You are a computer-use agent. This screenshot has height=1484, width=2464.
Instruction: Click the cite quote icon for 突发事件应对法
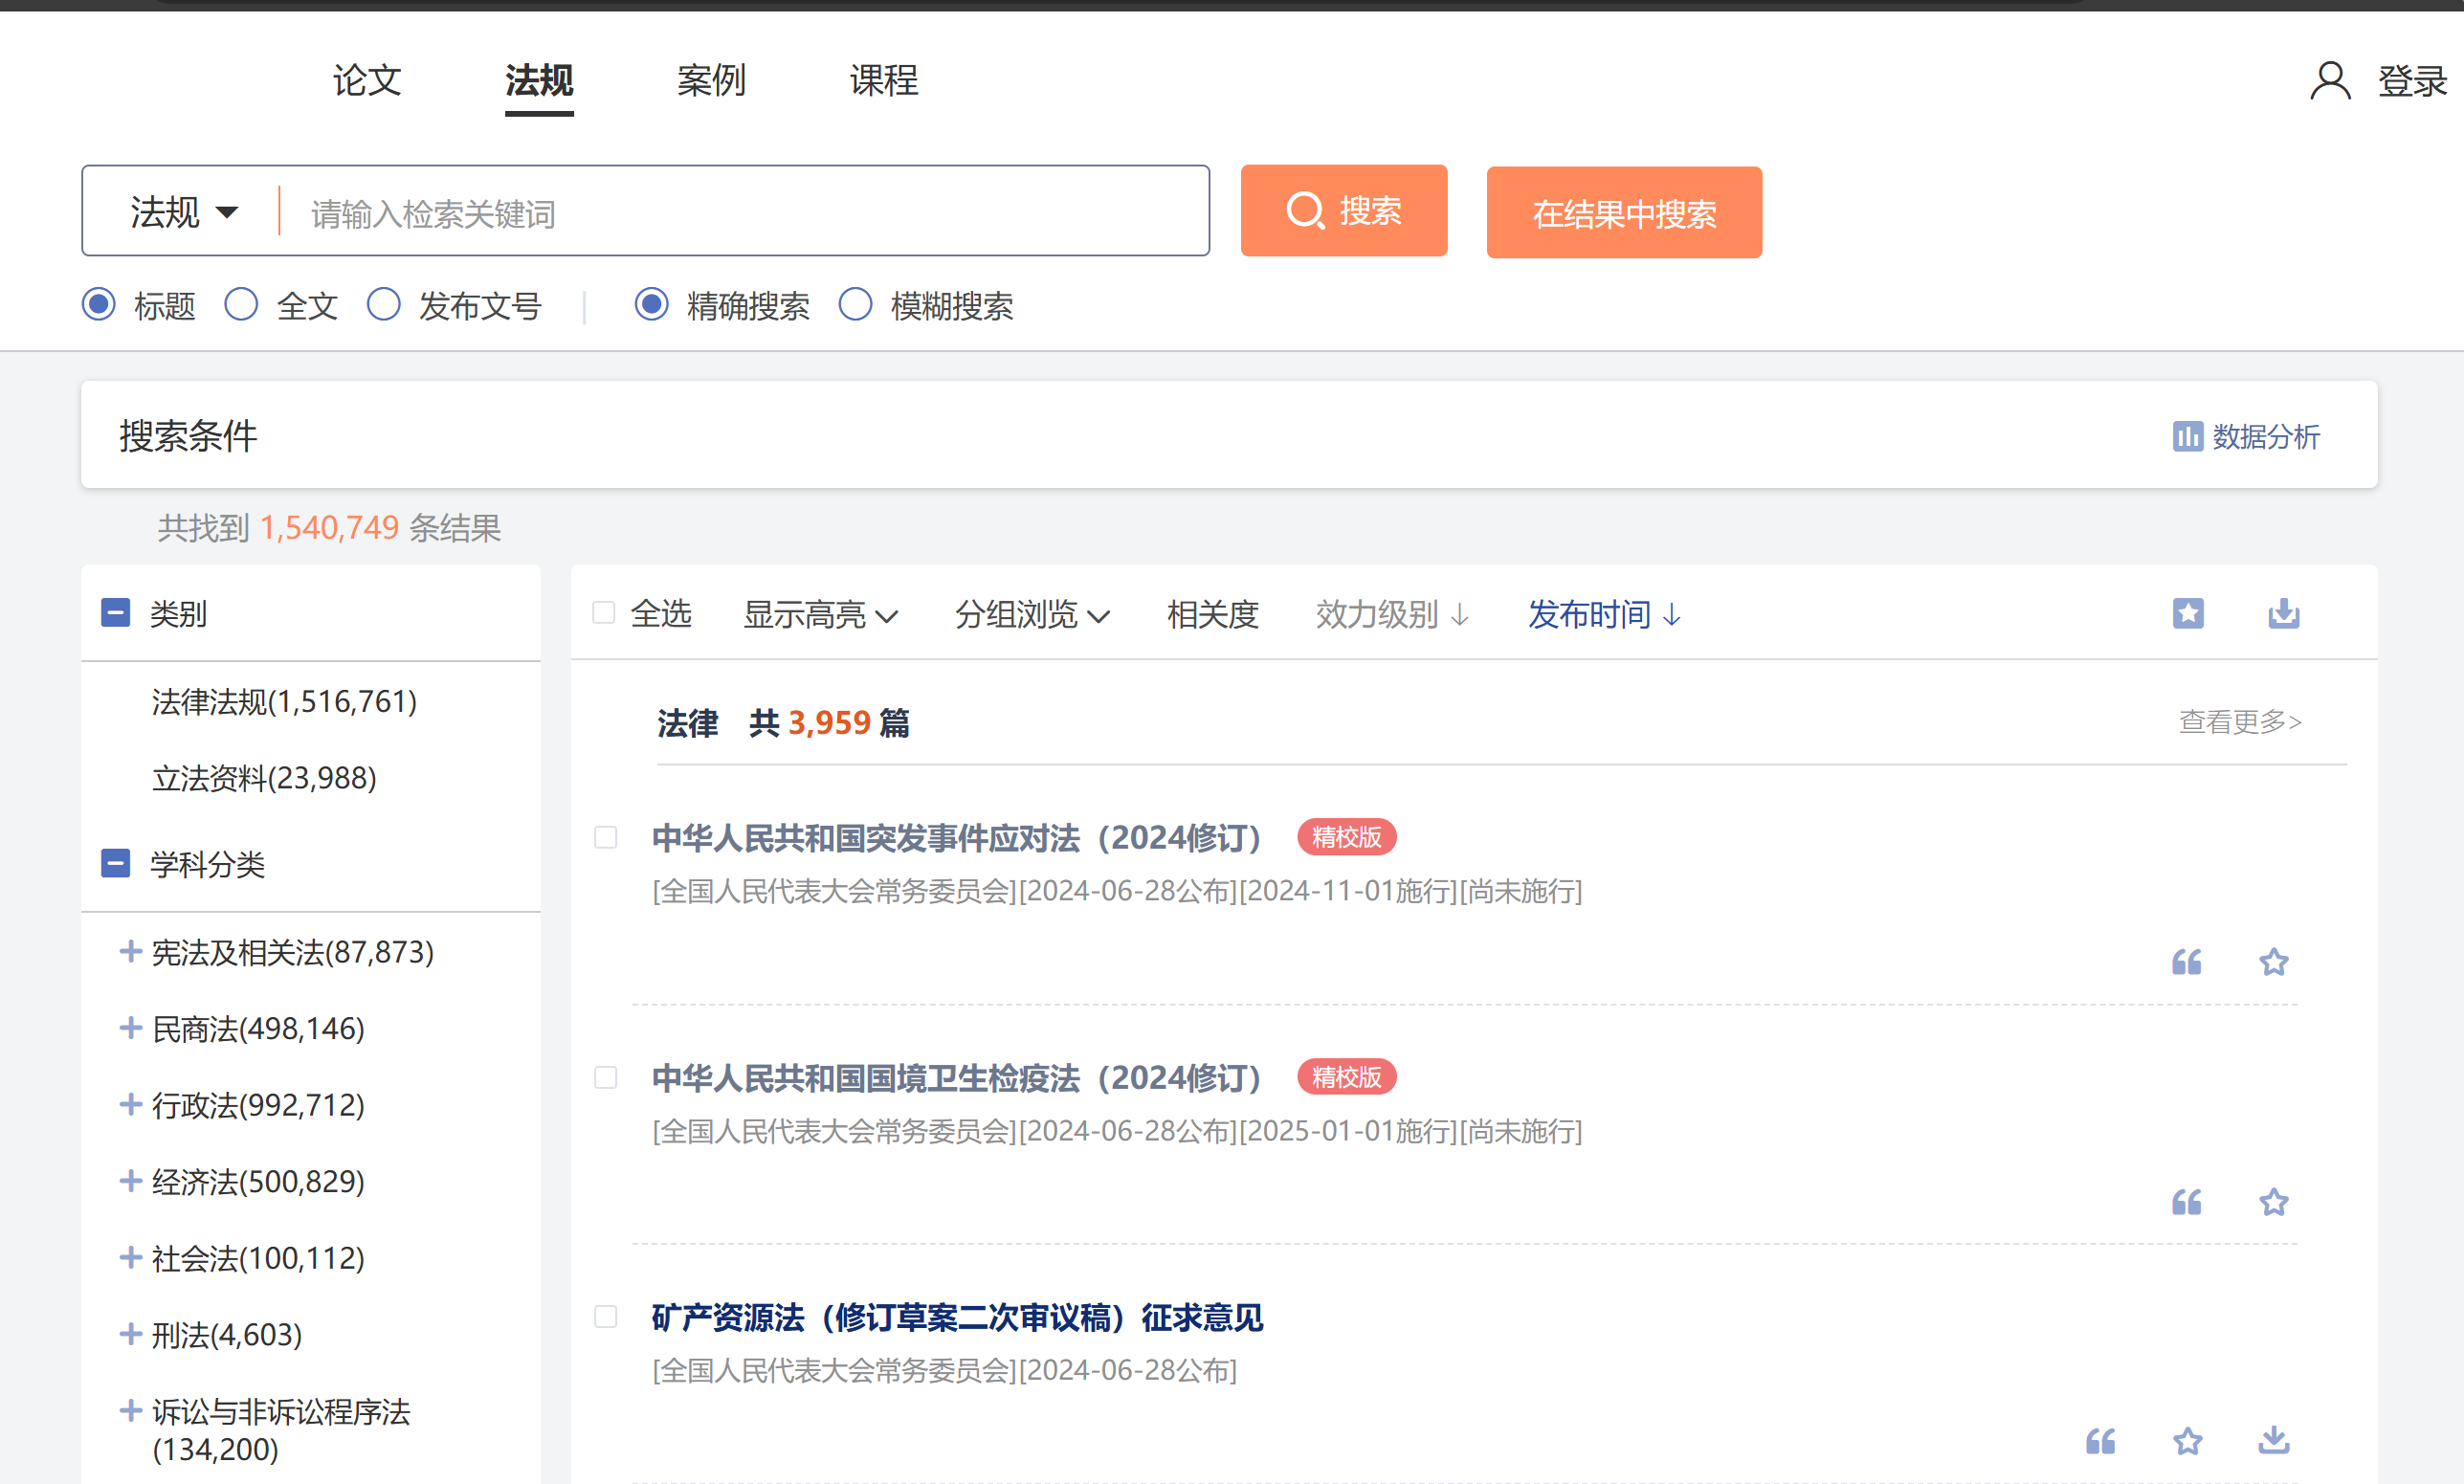tap(2187, 962)
